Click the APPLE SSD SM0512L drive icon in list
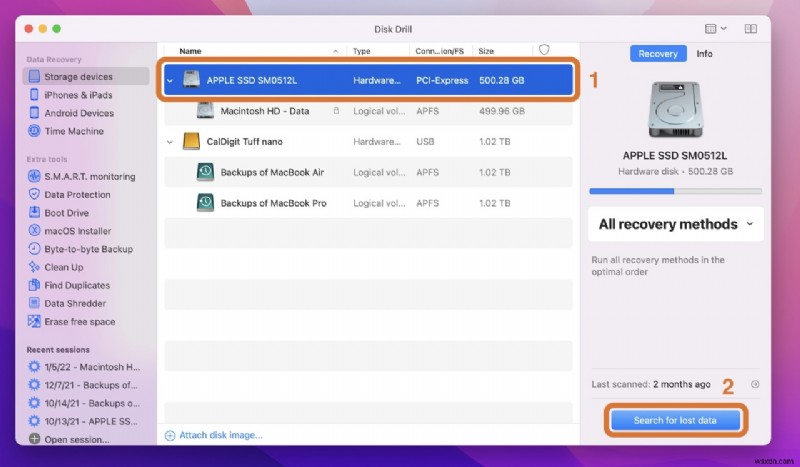This screenshot has height=467, width=800. click(191, 80)
